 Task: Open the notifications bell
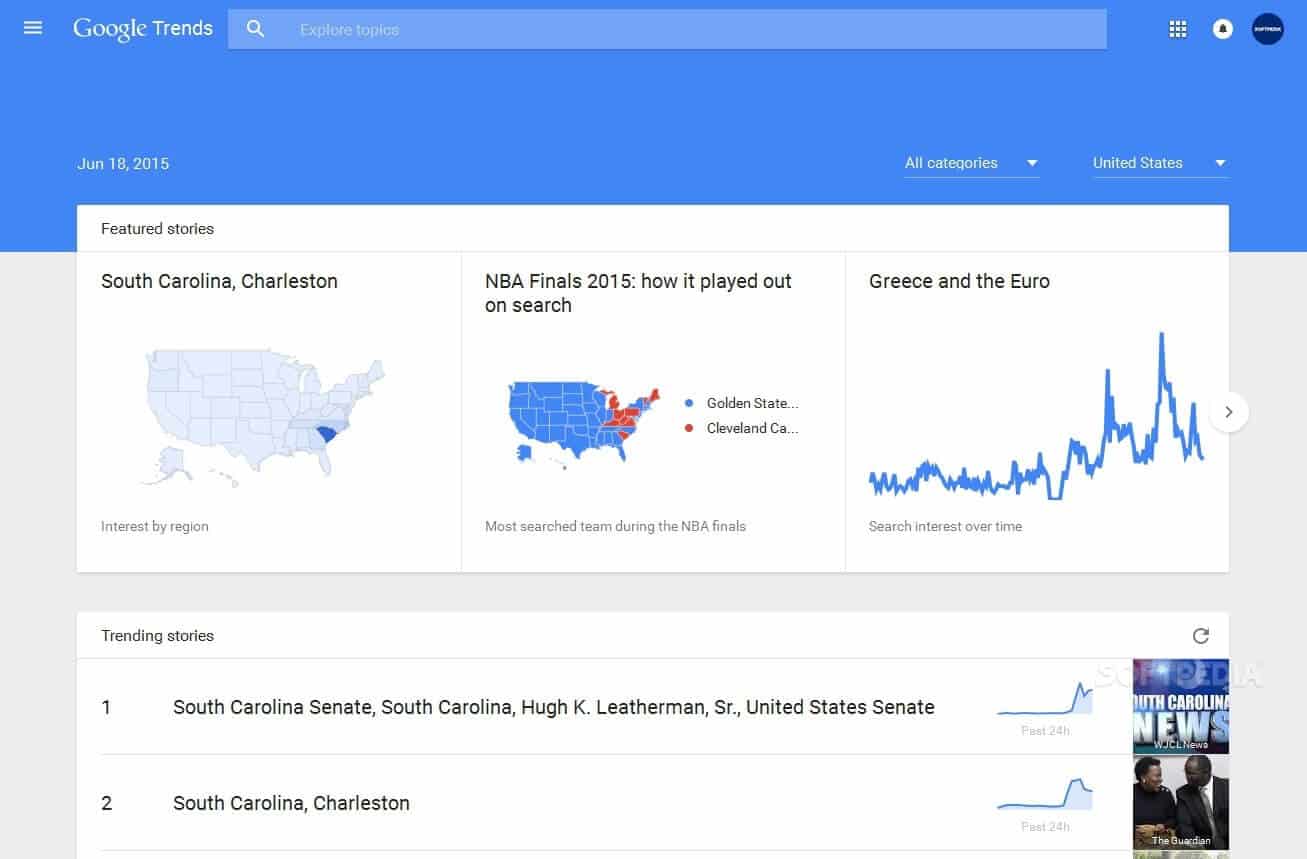[x=1222, y=29]
